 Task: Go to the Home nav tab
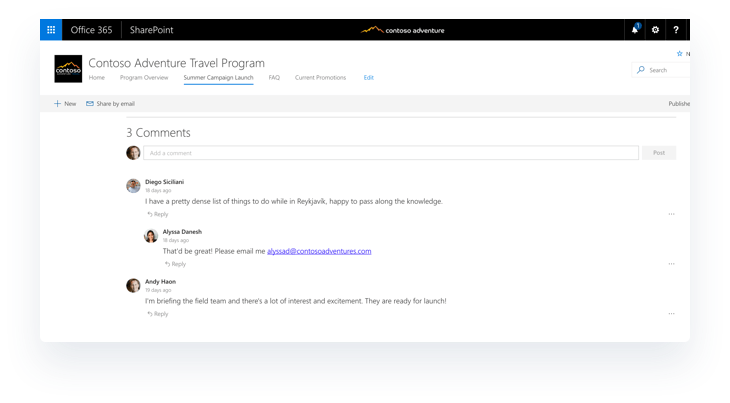coord(97,78)
